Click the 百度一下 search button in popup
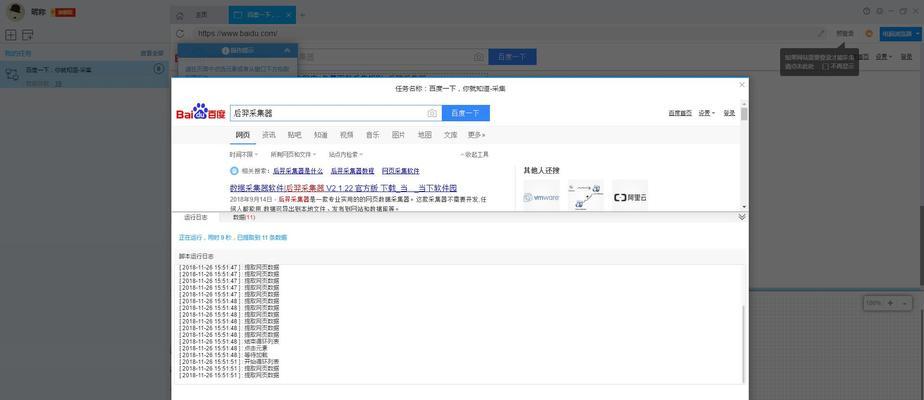The image size is (924, 400). pyautogui.click(x=466, y=113)
